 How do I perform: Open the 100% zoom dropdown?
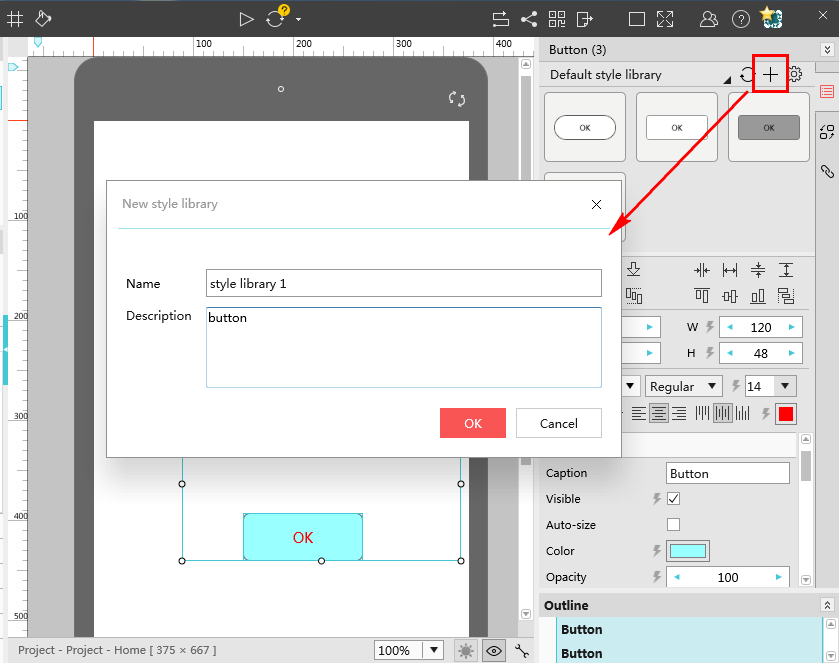coord(434,650)
